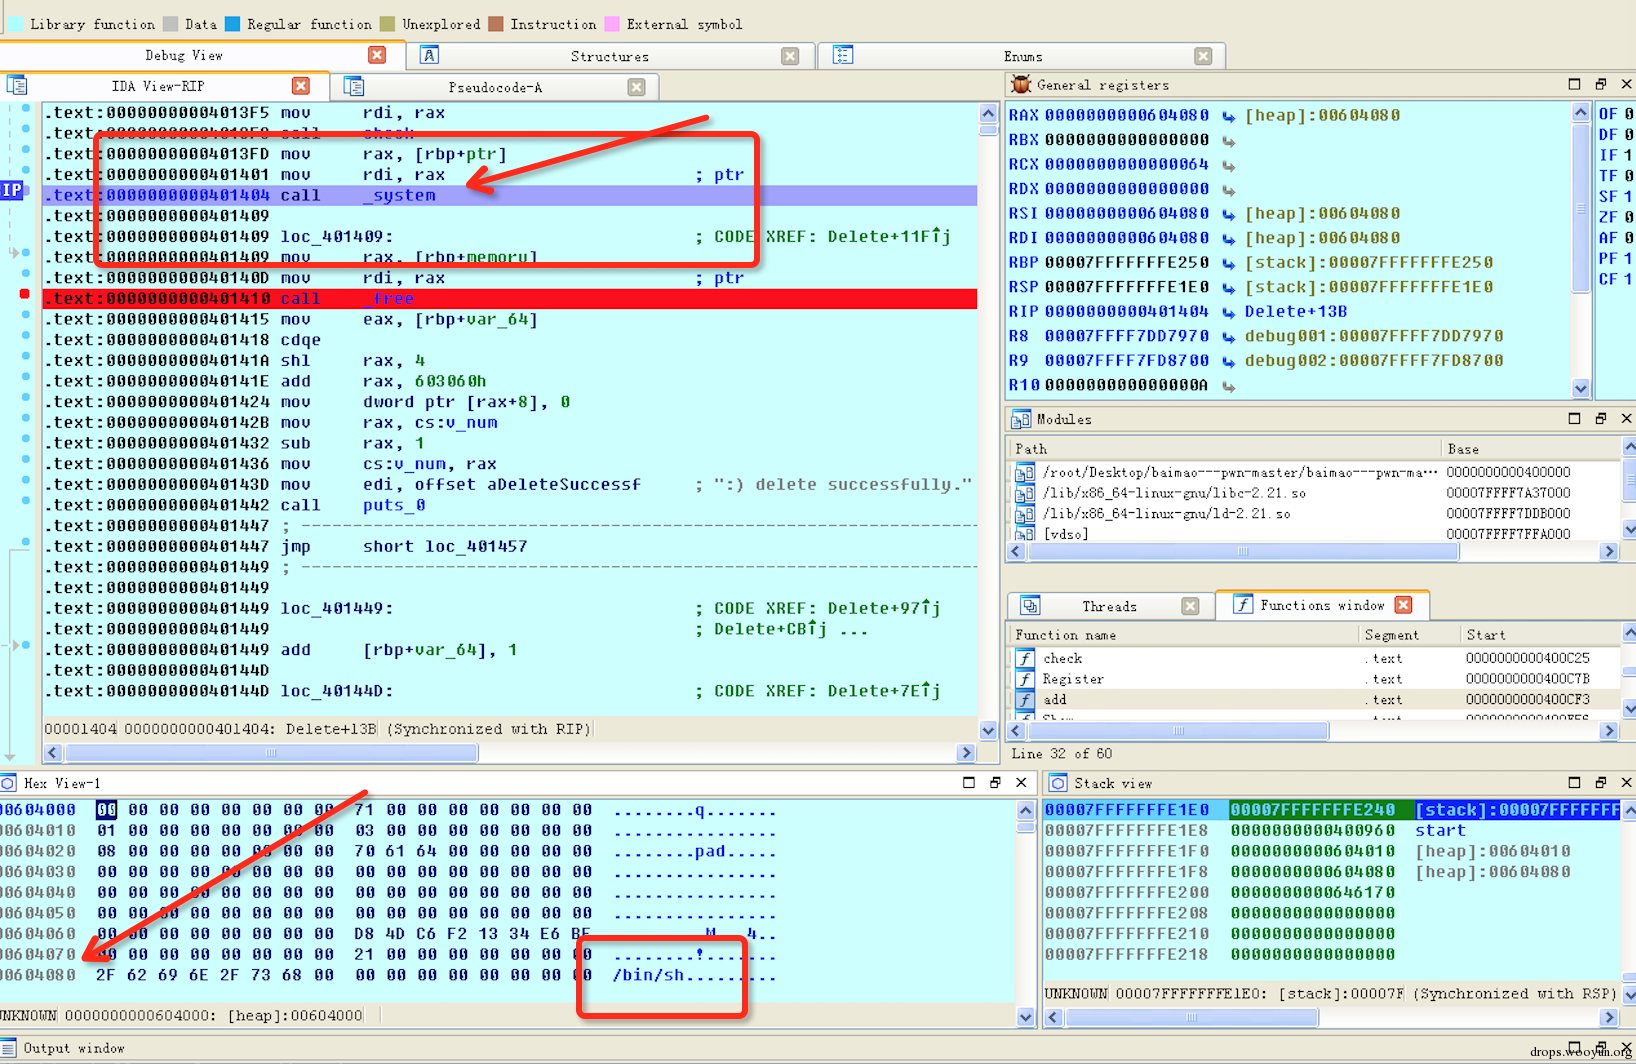Click the Enums tab icon

pyautogui.click(x=843, y=56)
